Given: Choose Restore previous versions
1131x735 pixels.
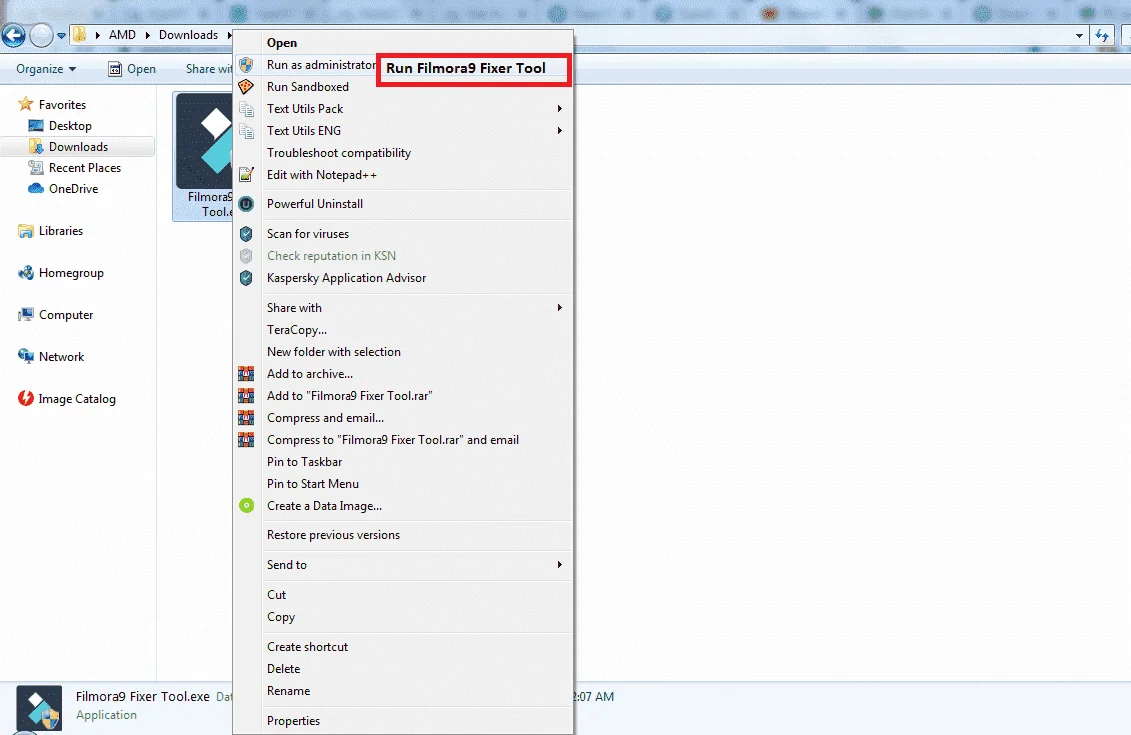Looking at the screenshot, I should [x=402, y=535].
